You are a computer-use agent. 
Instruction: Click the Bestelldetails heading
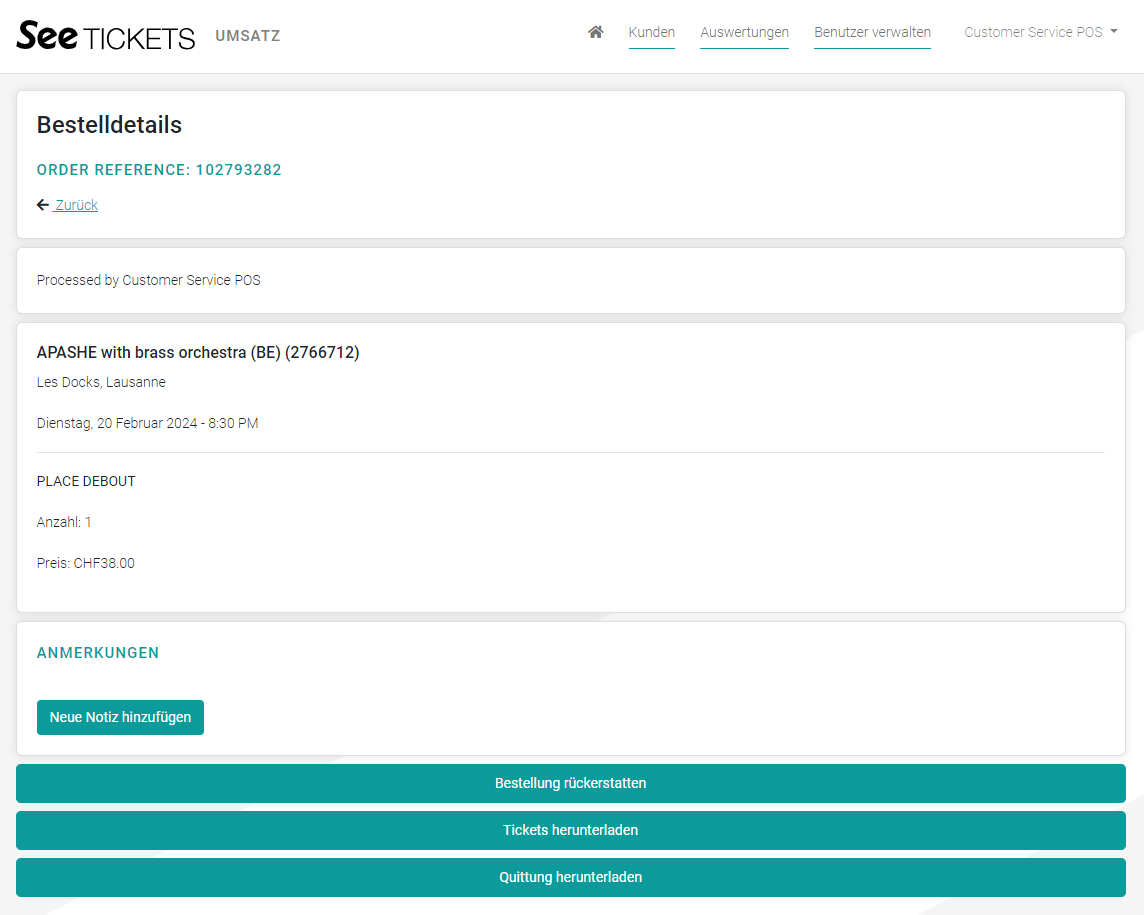109,125
